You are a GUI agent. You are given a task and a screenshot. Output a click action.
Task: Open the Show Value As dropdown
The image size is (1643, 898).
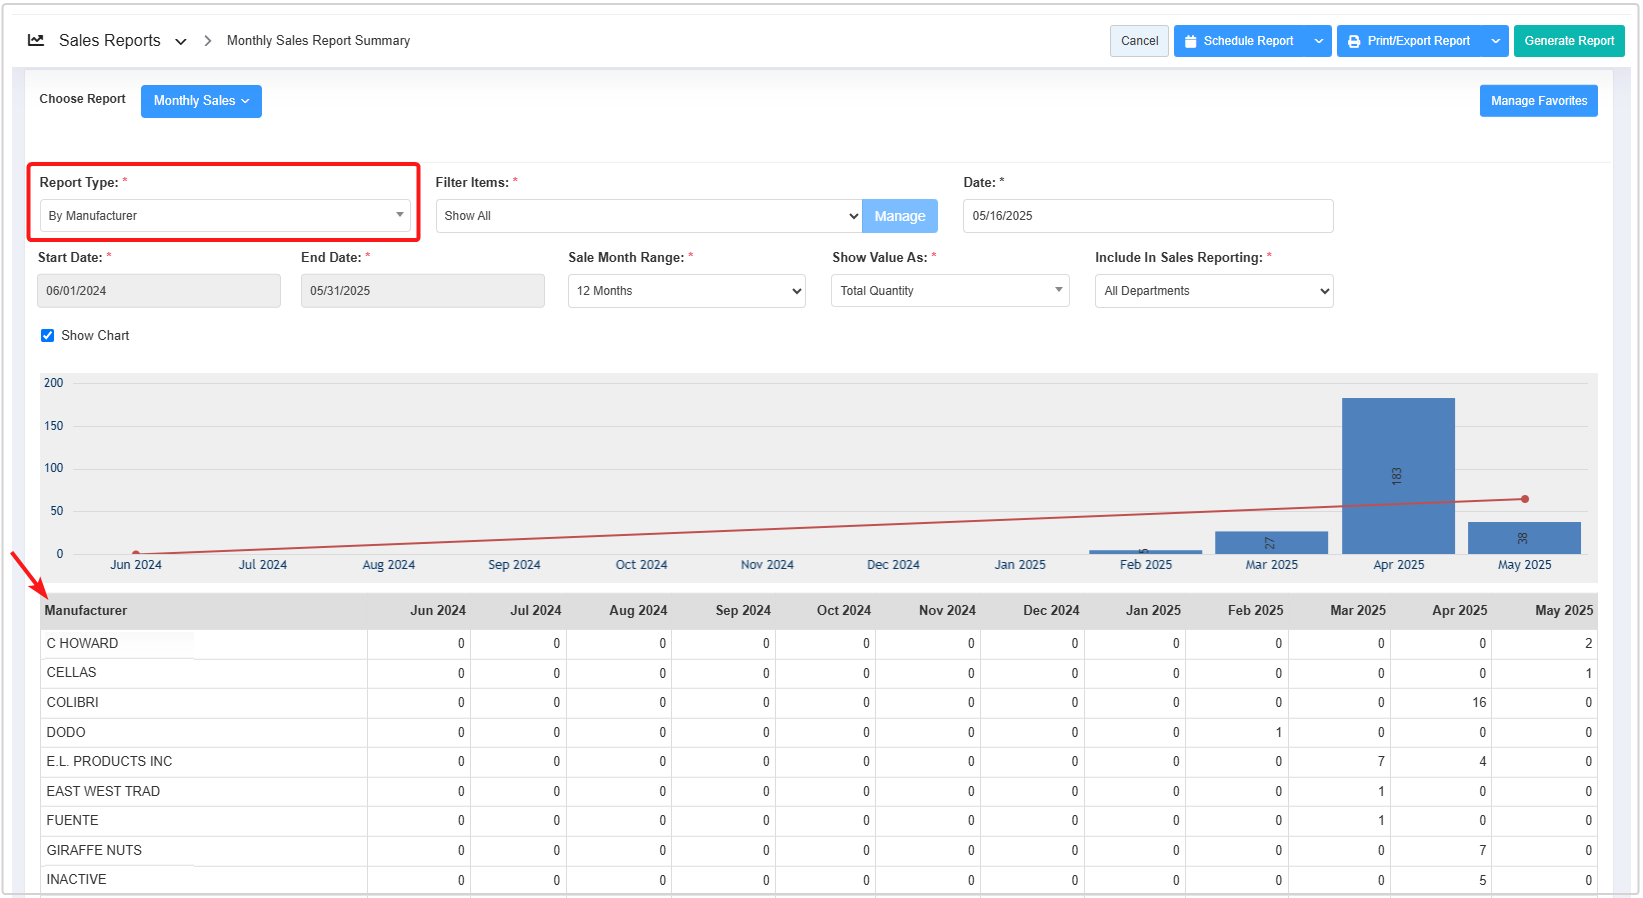coord(949,291)
